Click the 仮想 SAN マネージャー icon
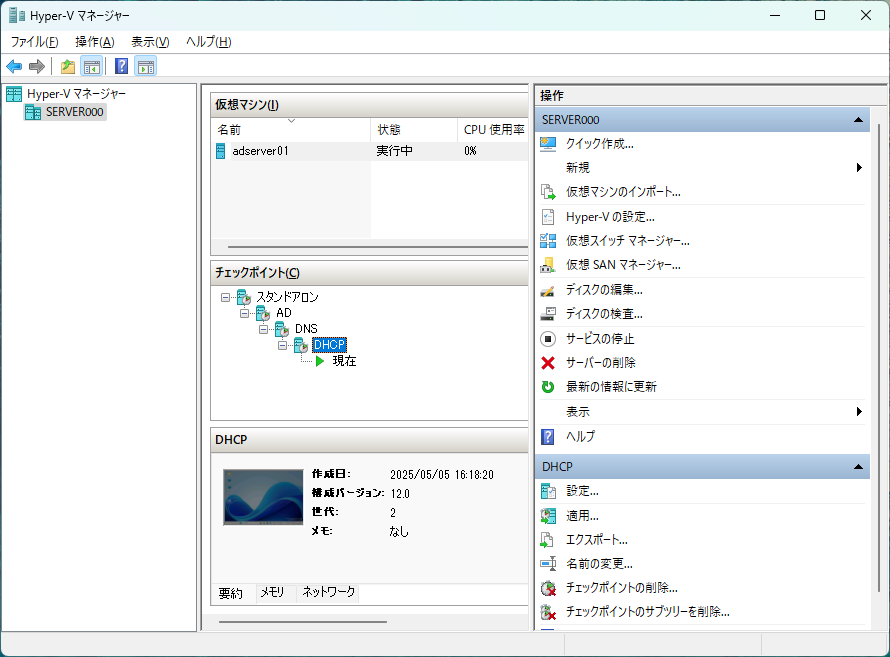890x657 pixels. (x=548, y=265)
